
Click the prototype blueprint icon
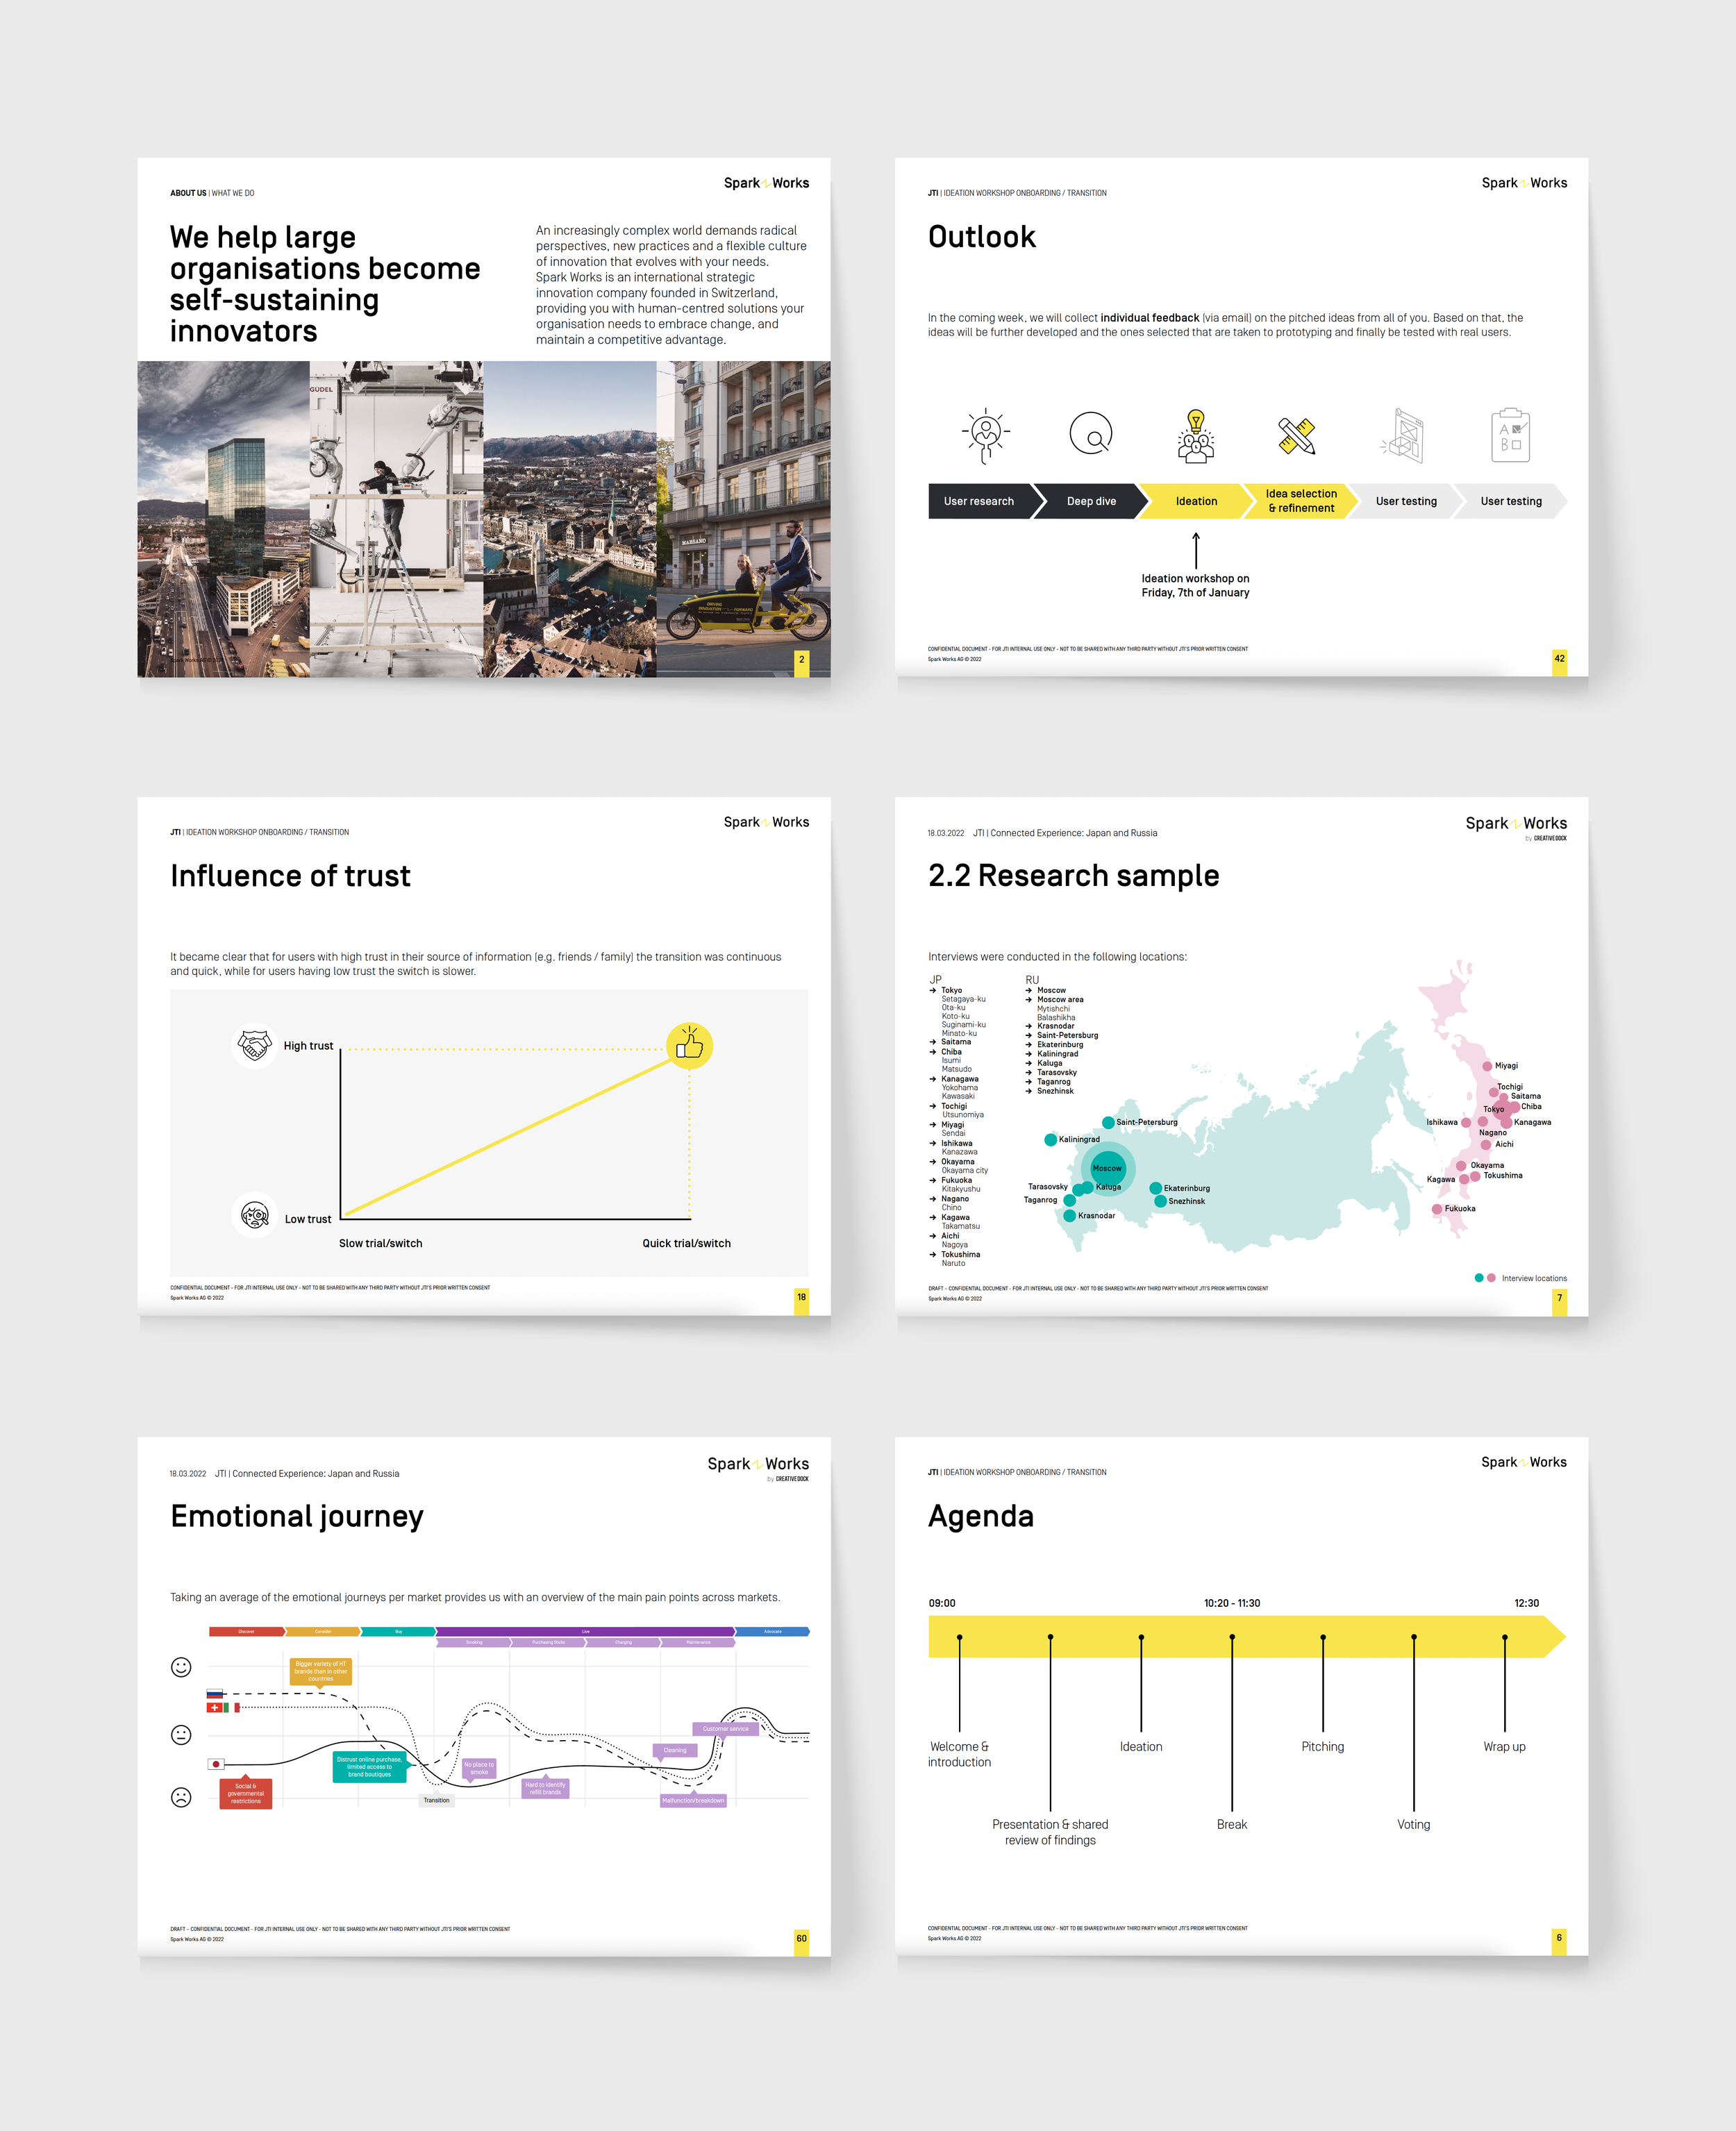tap(1403, 435)
